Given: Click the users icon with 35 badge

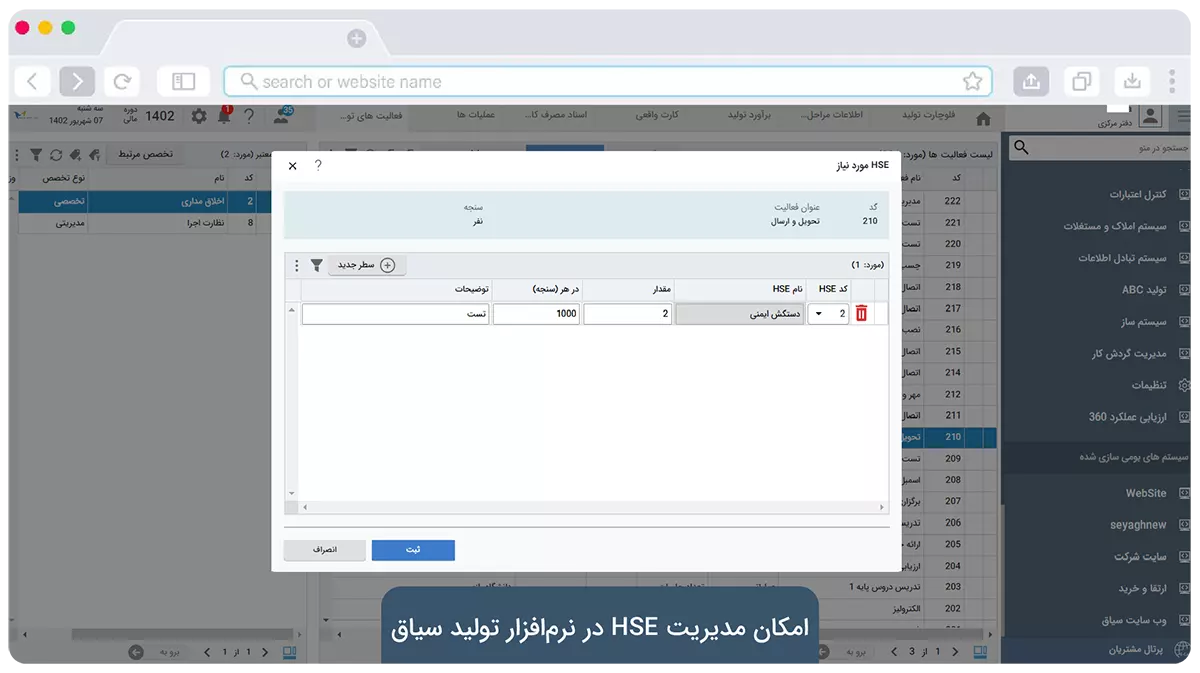Looking at the screenshot, I should (282, 116).
